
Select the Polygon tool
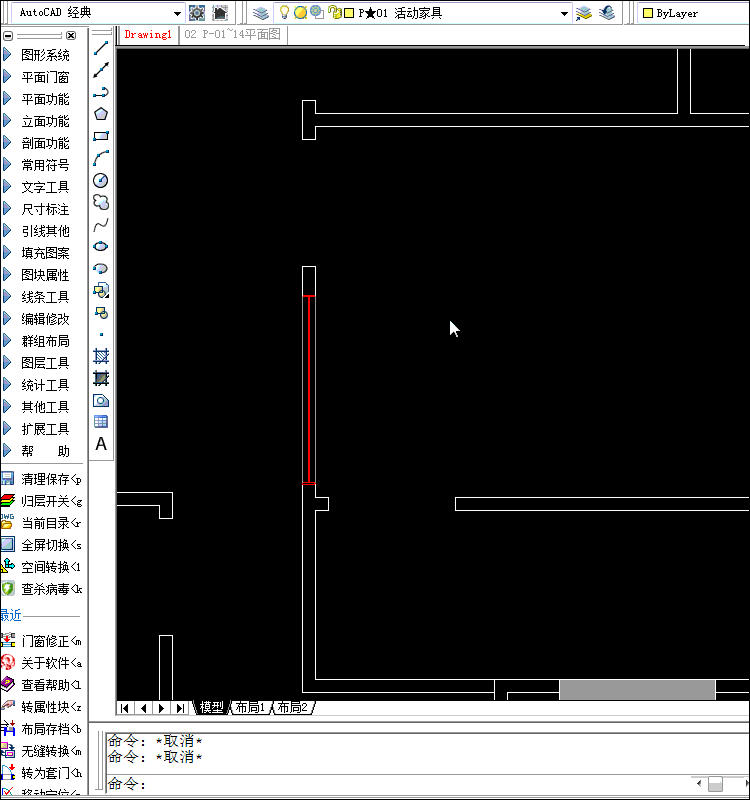pos(101,114)
